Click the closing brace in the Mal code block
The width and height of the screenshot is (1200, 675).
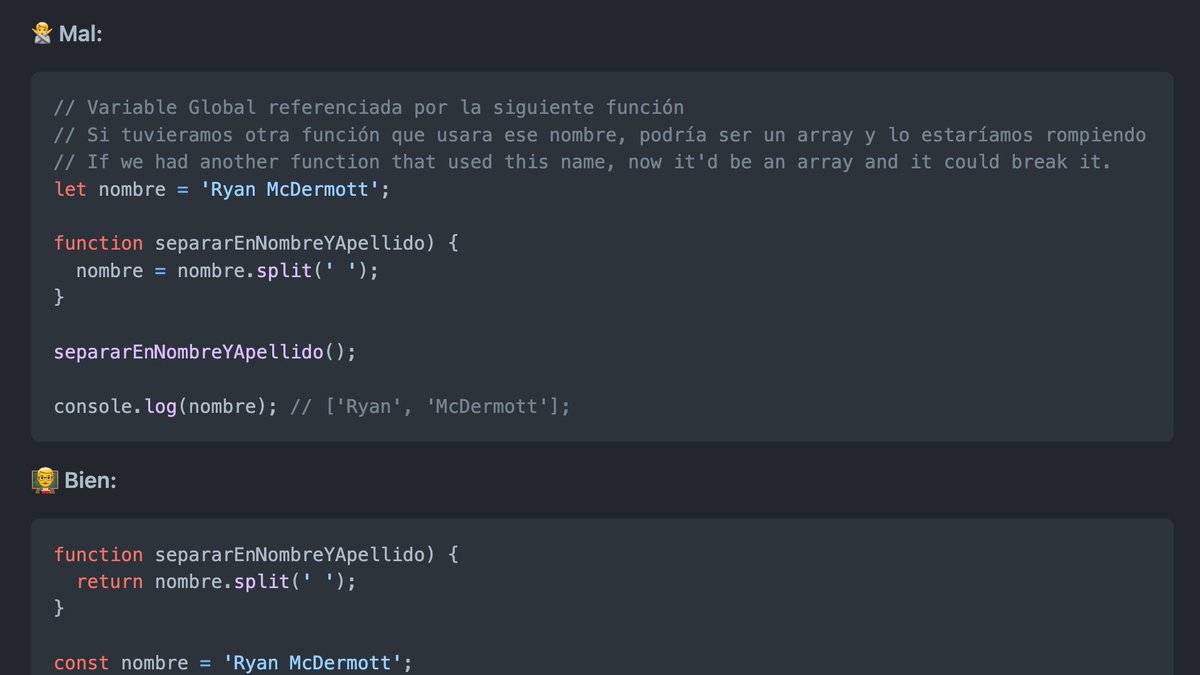click(59, 297)
